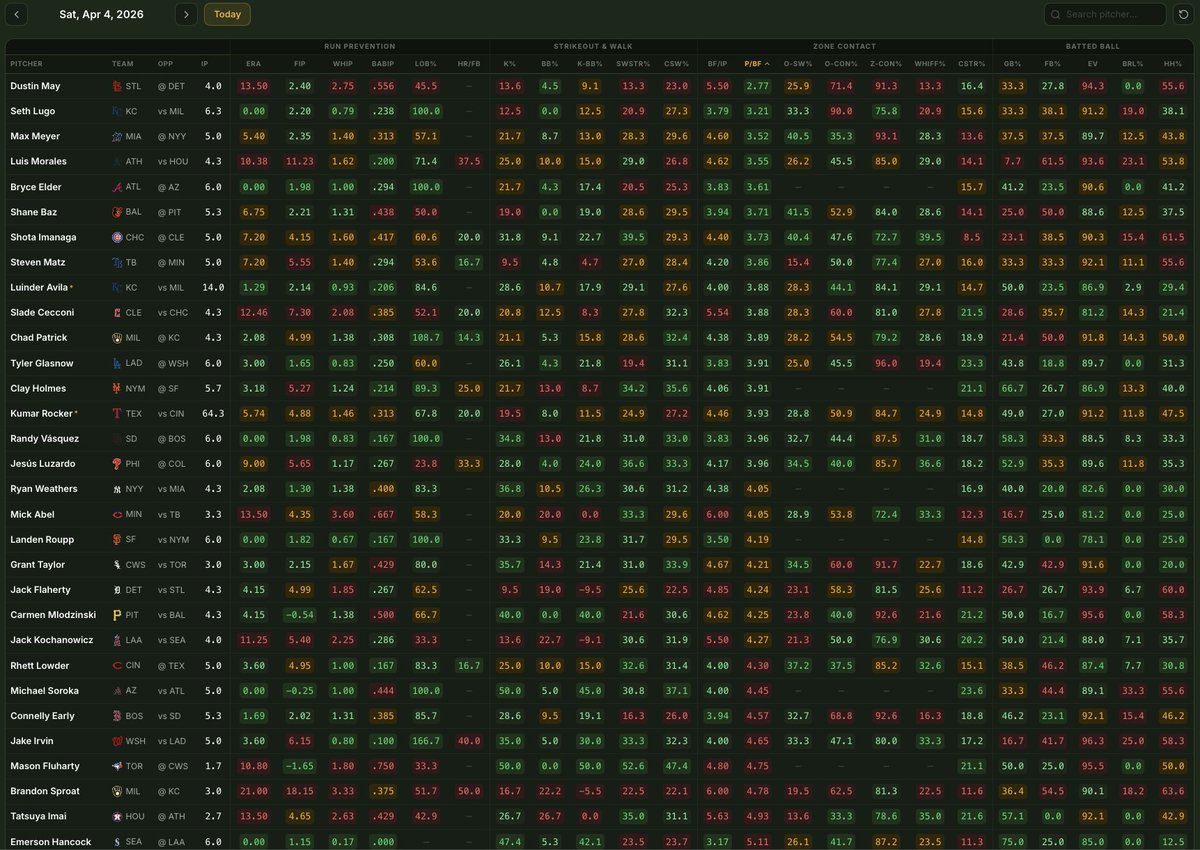Open pitcher Dustin May
Screen dimensions: 1200x850
coord(35,86)
